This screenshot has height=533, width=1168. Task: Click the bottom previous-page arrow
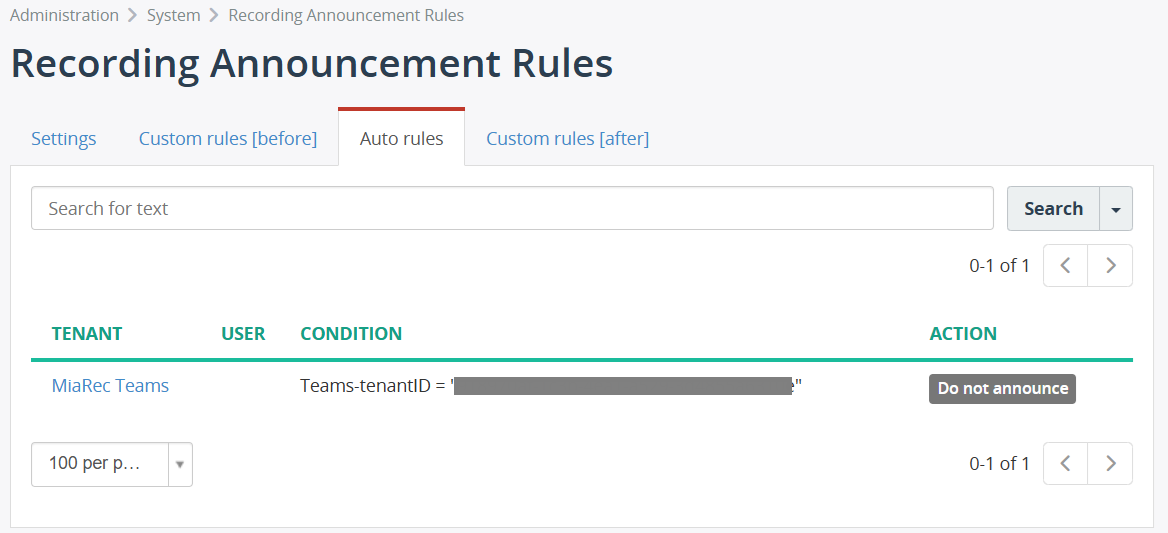click(1066, 464)
